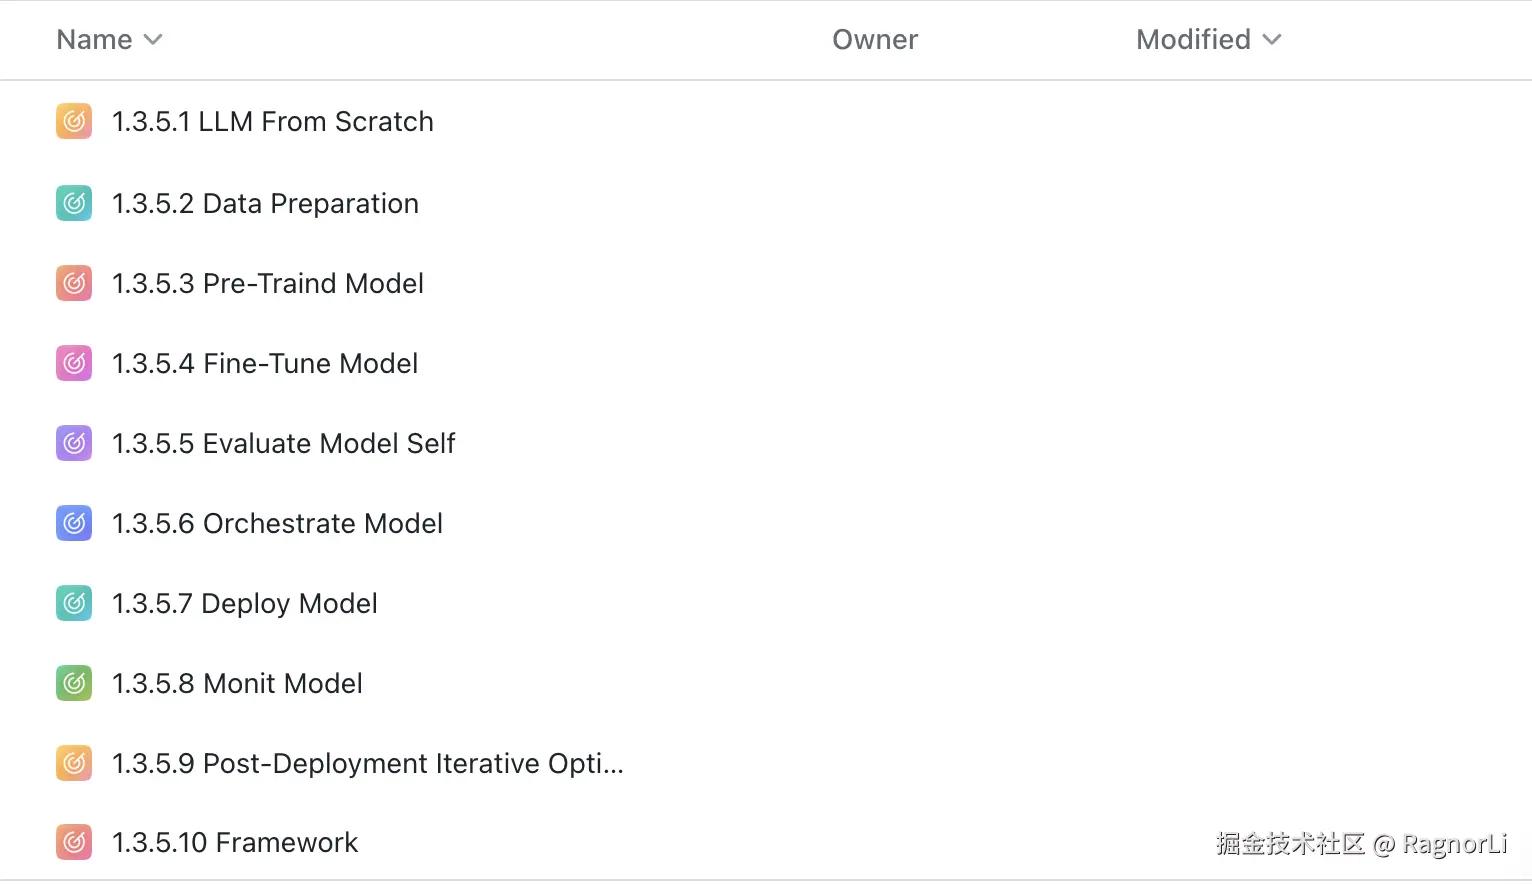Click the red icon beside 1.3.5.10 Framework

(74, 843)
